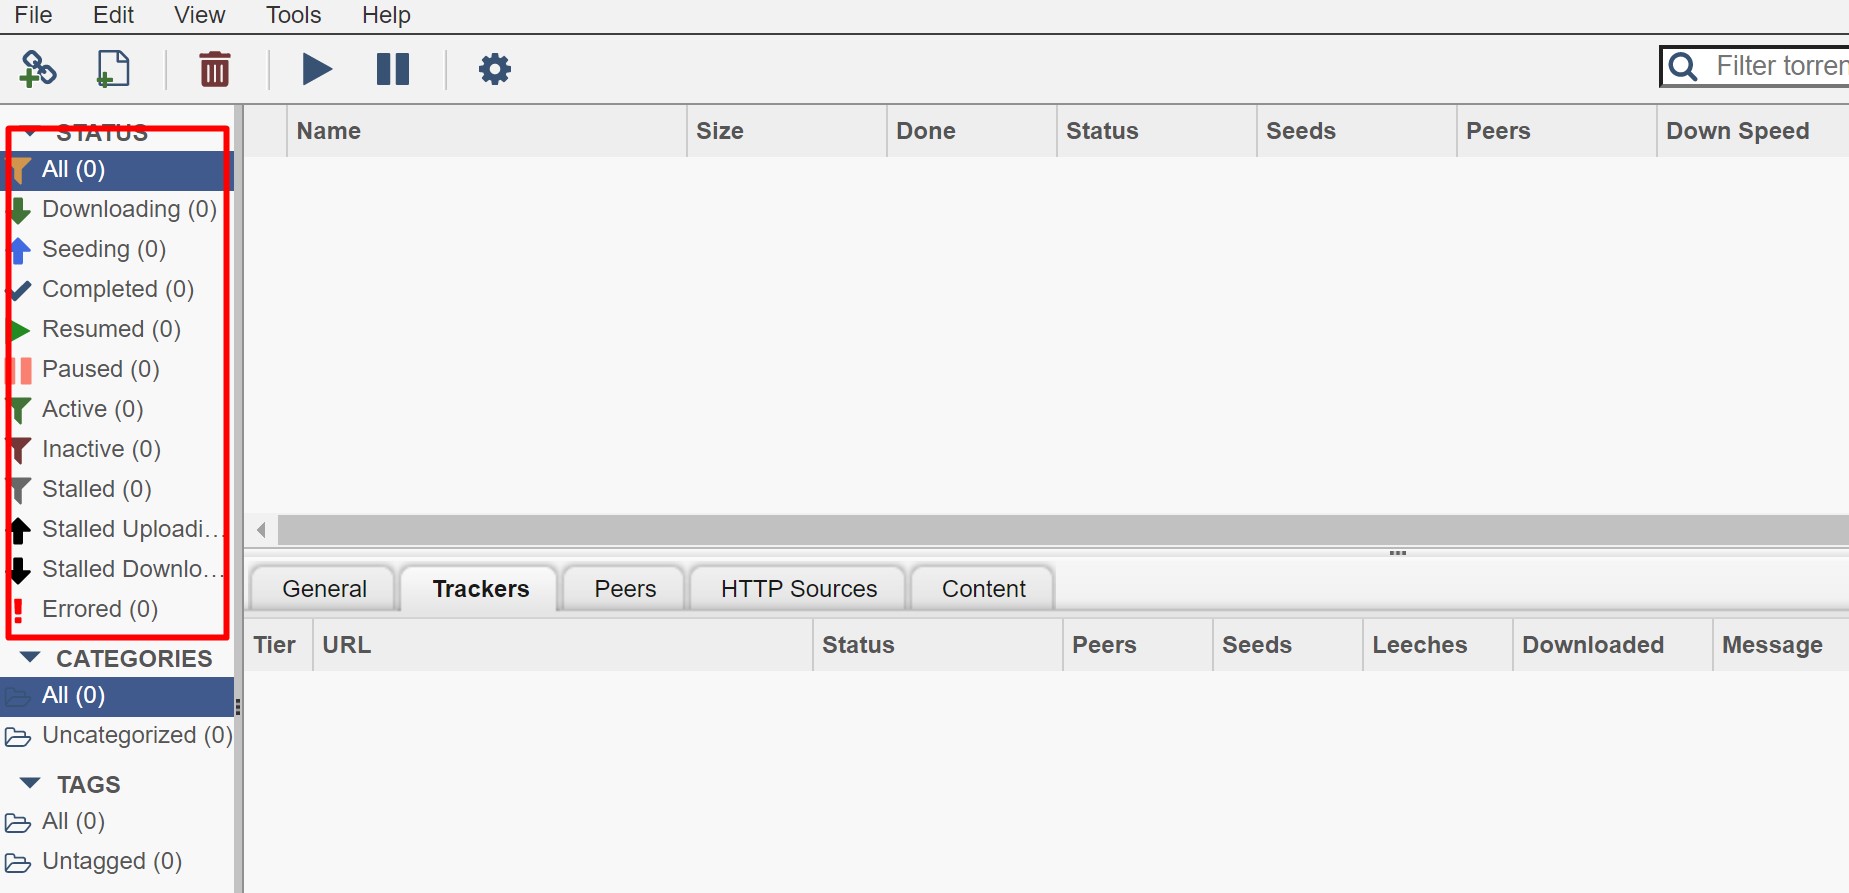This screenshot has height=893, width=1849.
Task: Select Active (0) filter
Action: click(117, 410)
